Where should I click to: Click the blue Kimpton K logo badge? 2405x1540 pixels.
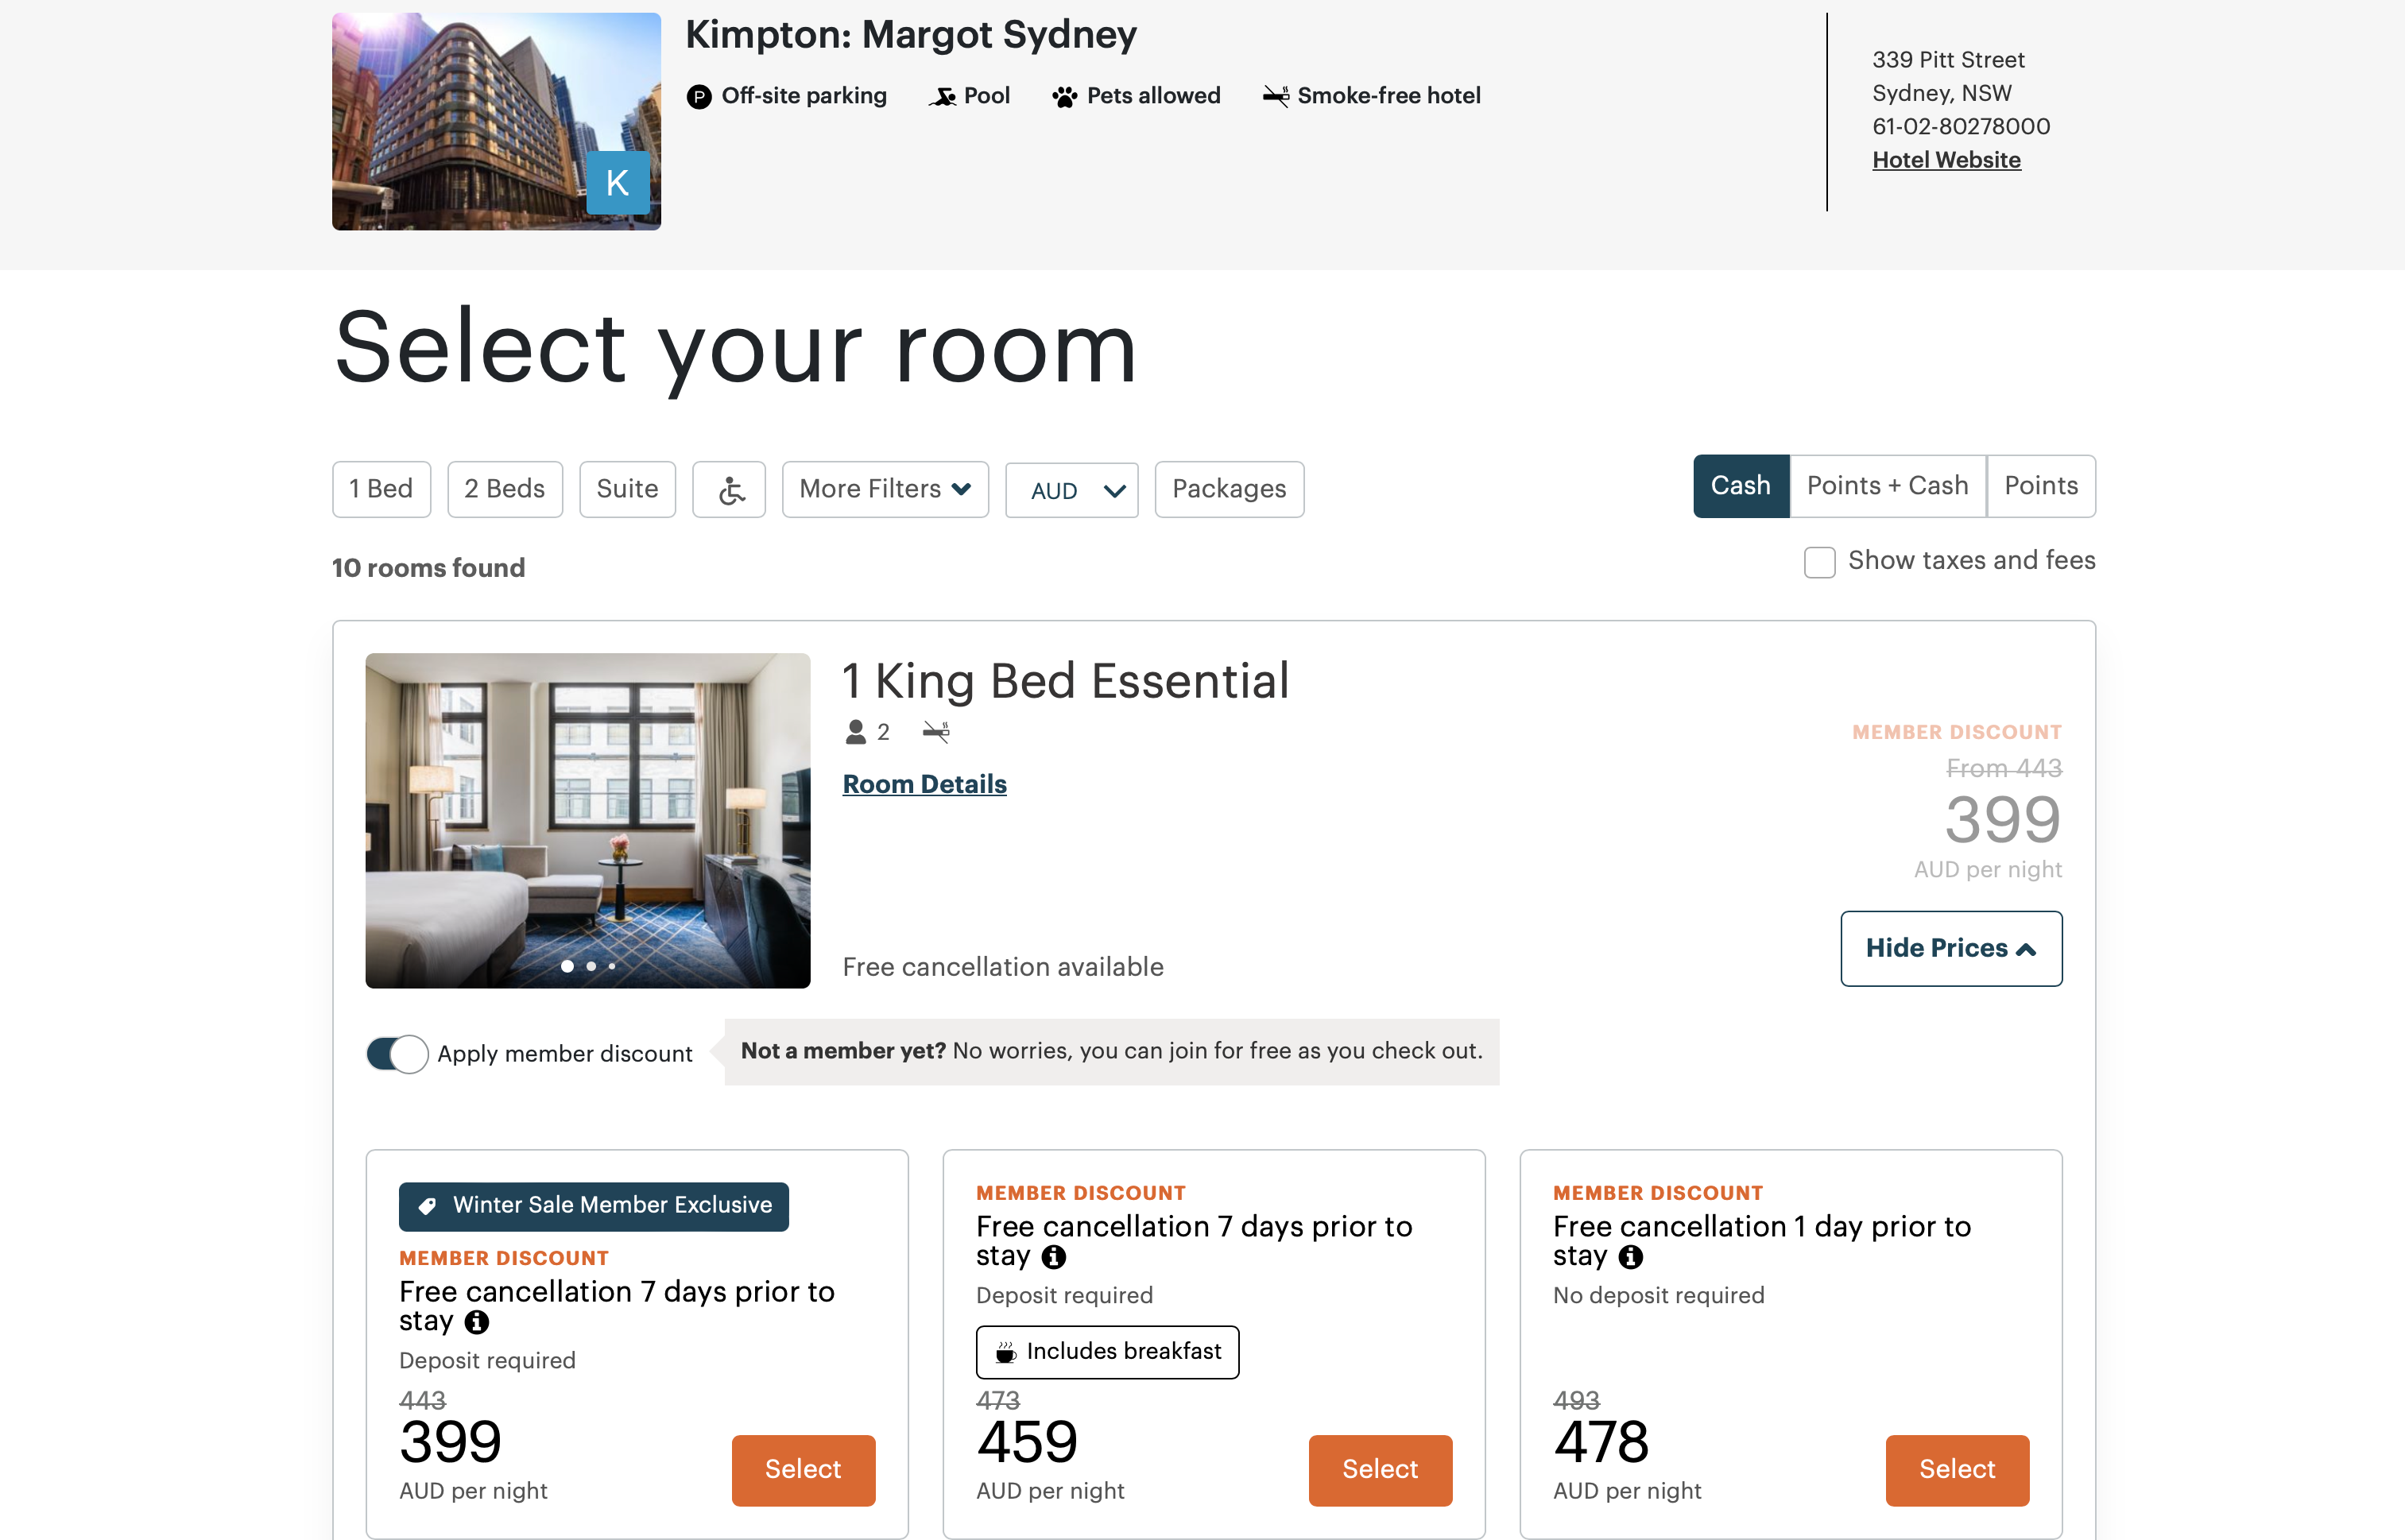point(617,183)
